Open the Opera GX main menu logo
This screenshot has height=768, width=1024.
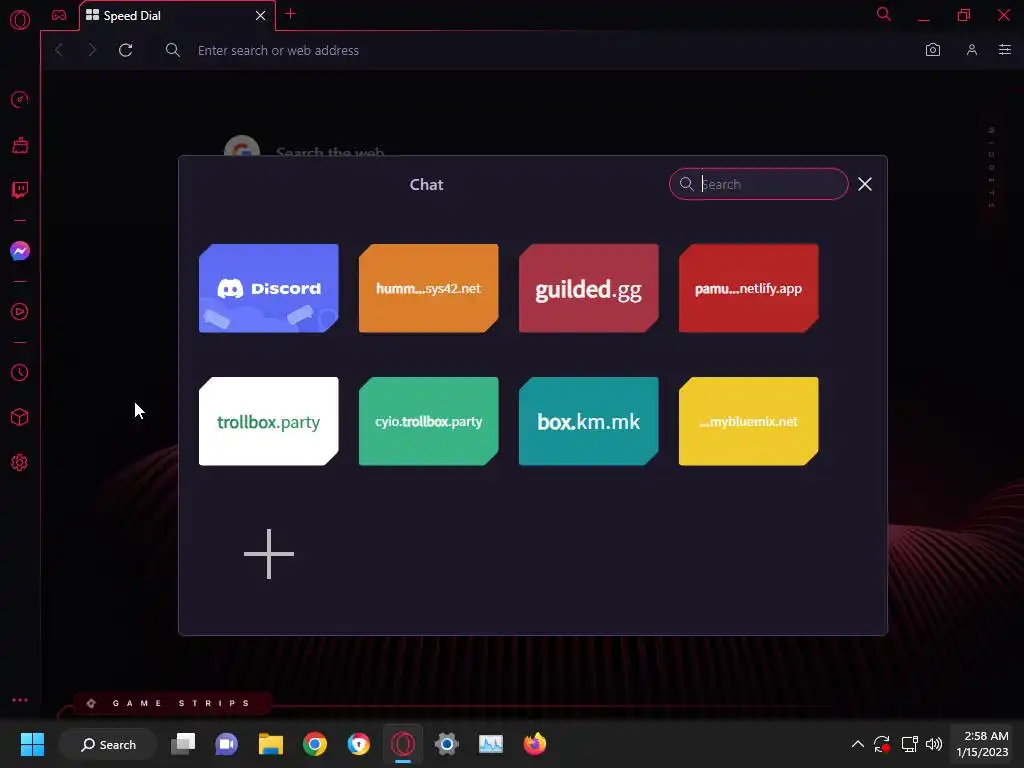click(x=20, y=20)
